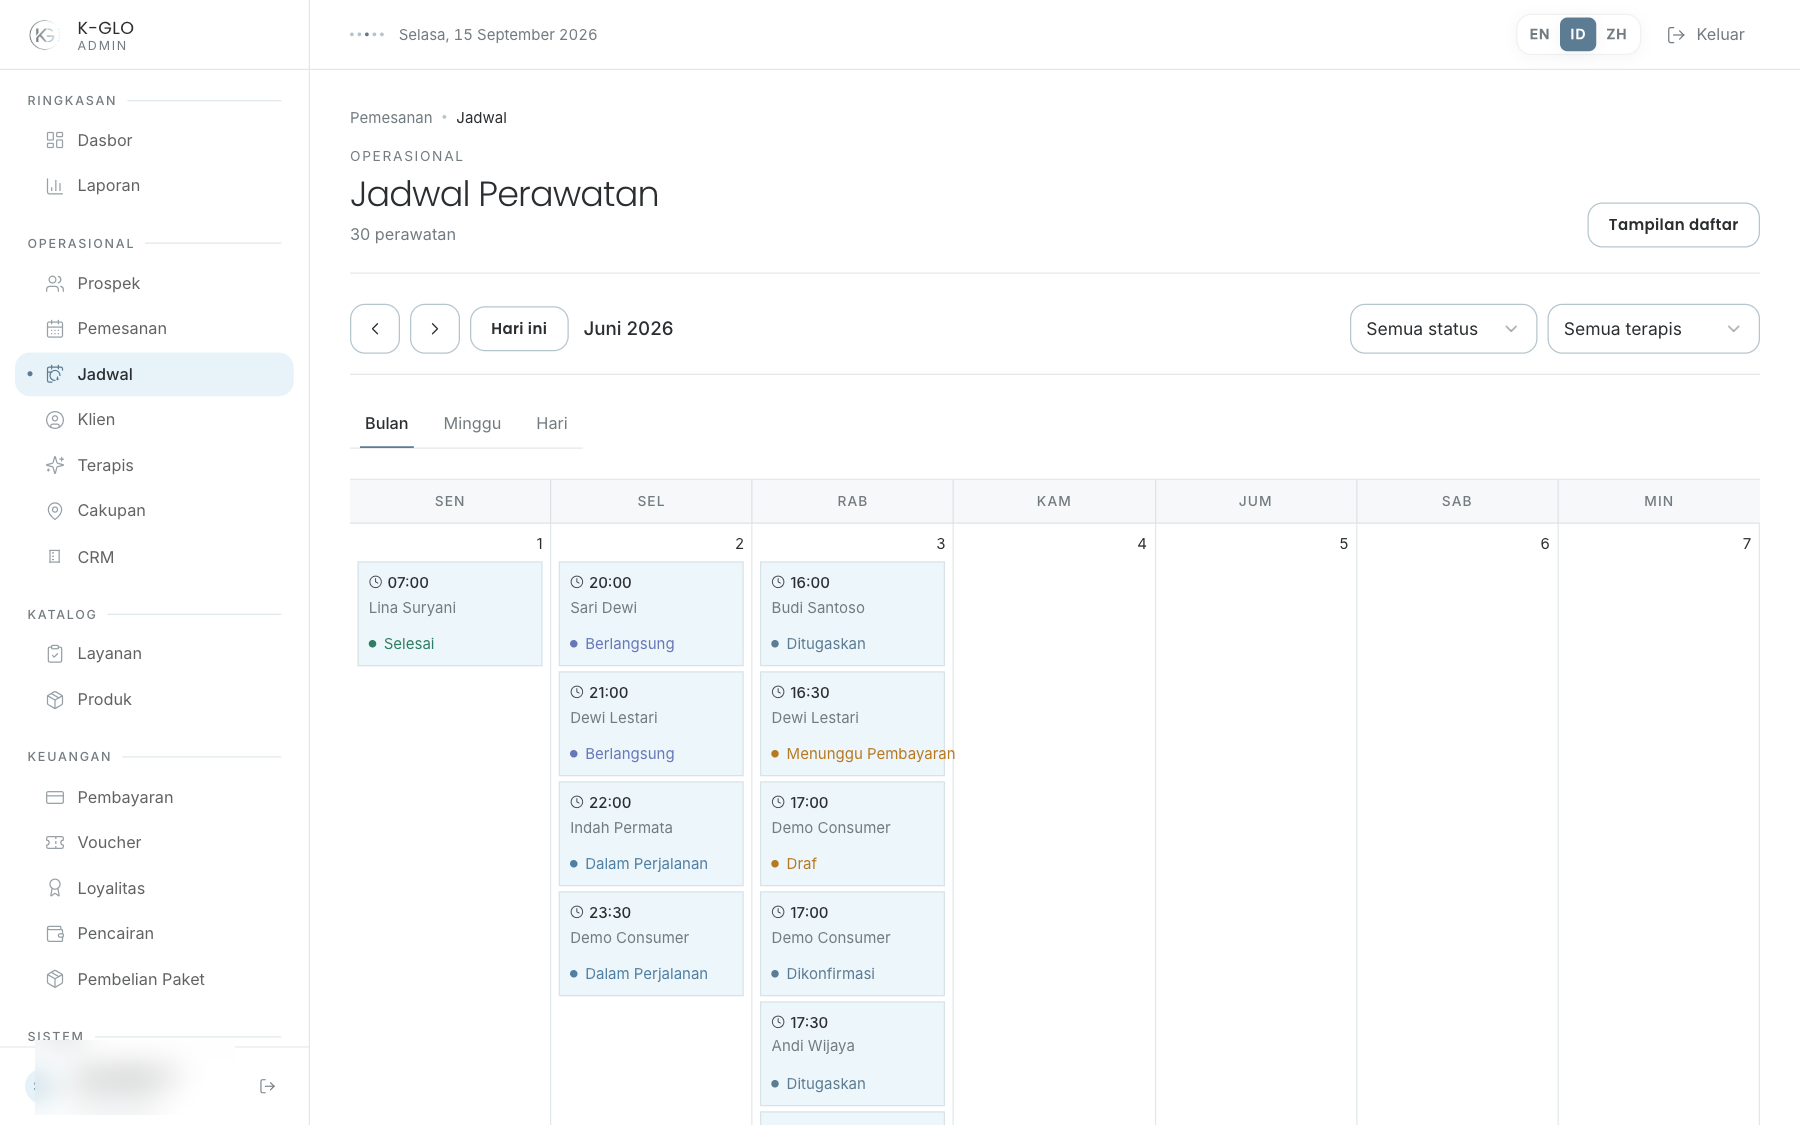Click the Tampilan daftar button

(1673, 225)
